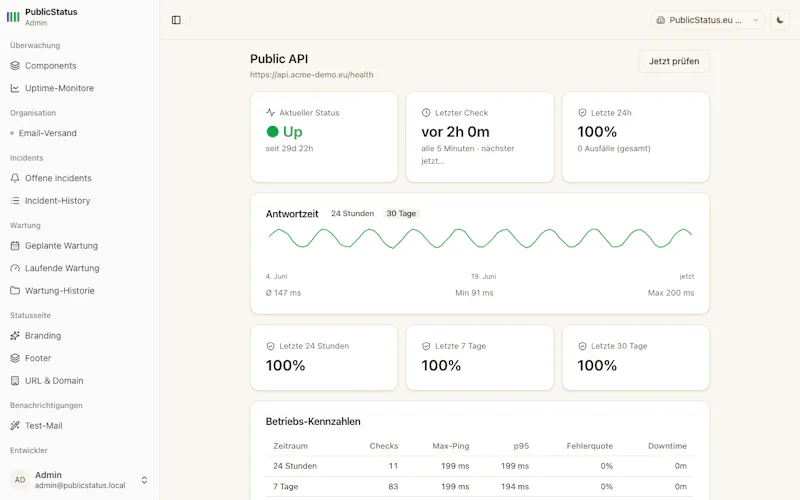800x500 pixels.
Task: Click the URL & Domain icon
Action: tap(15, 380)
